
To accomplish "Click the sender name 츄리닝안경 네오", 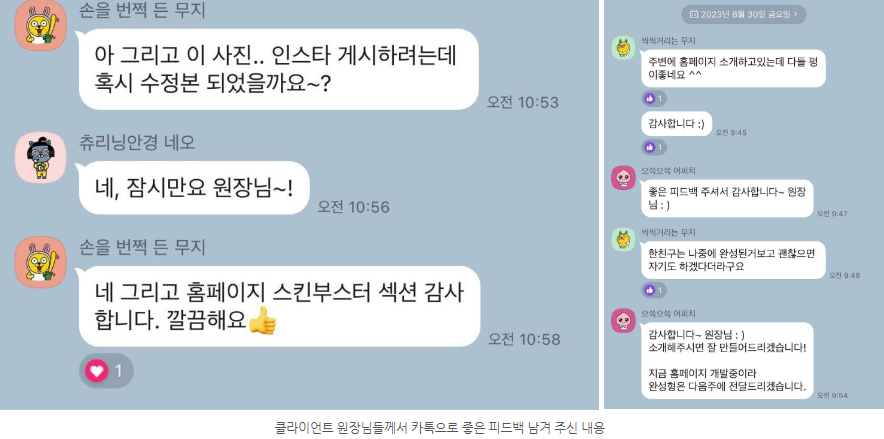I will pos(138,142).
